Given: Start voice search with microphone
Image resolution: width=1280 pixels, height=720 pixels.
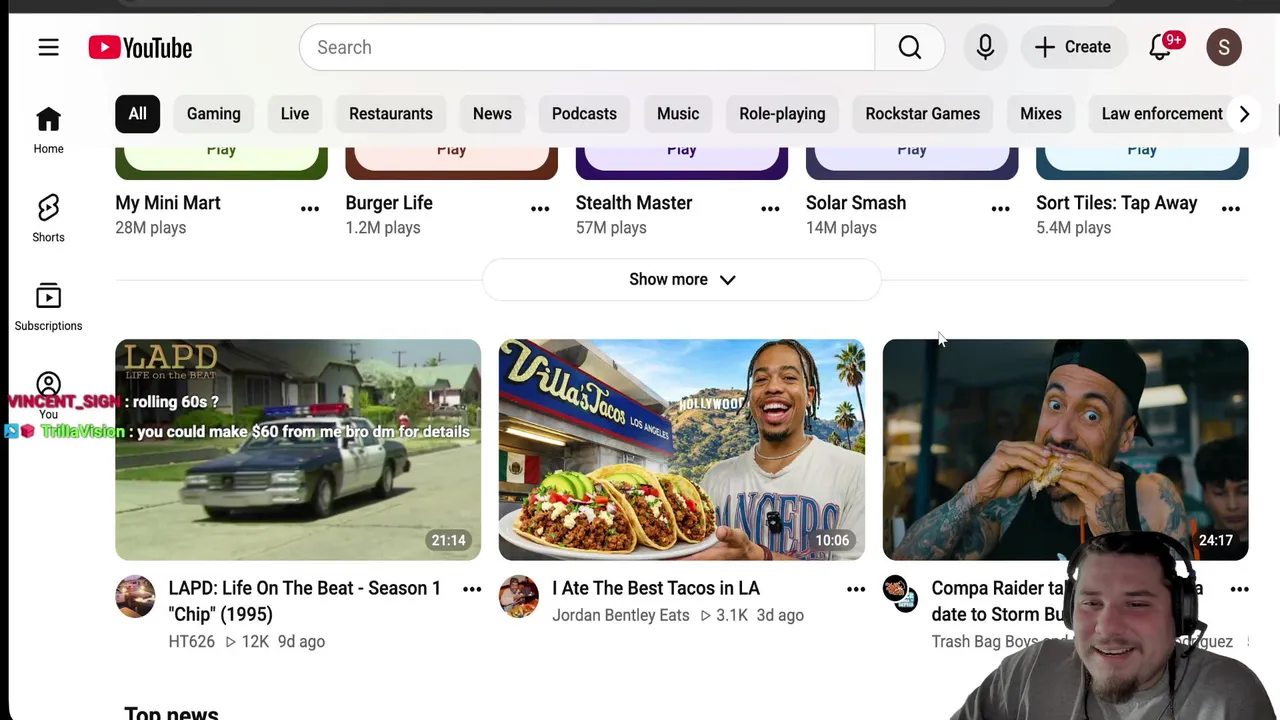Looking at the screenshot, I should (985, 47).
